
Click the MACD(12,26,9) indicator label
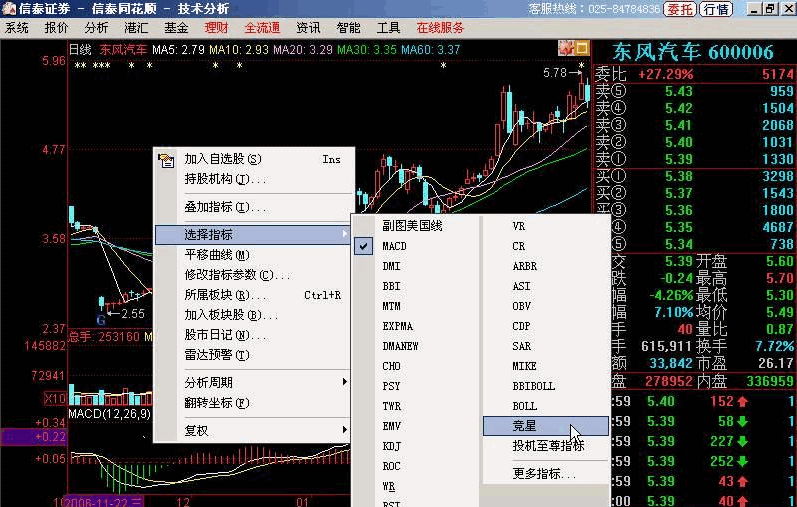click(x=110, y=414)
